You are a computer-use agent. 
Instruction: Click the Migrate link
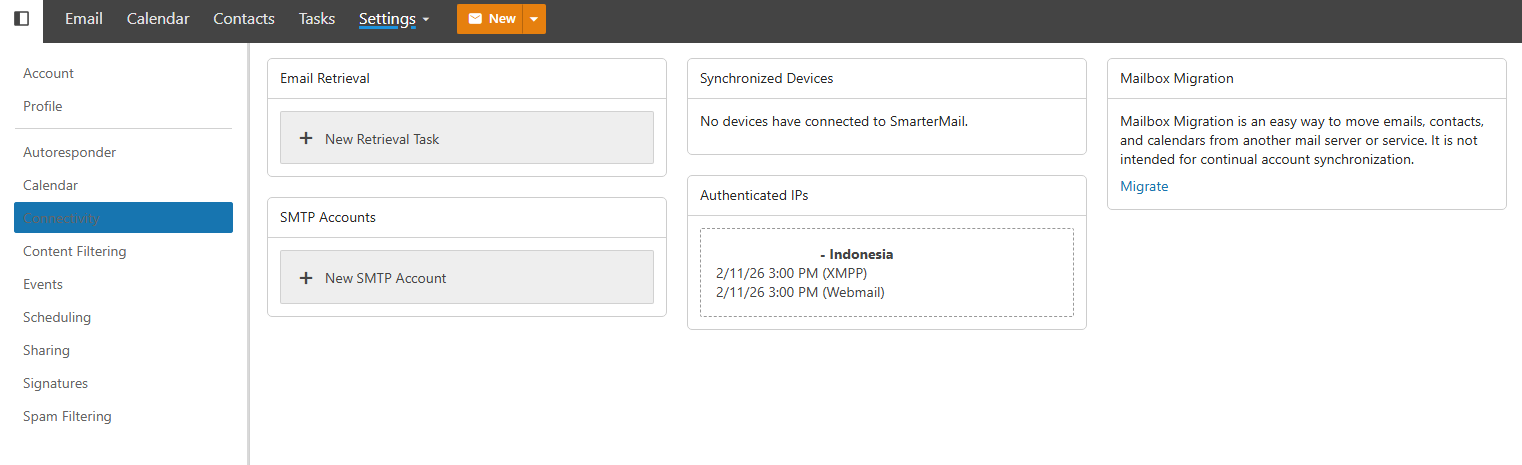coord(1144,186)
